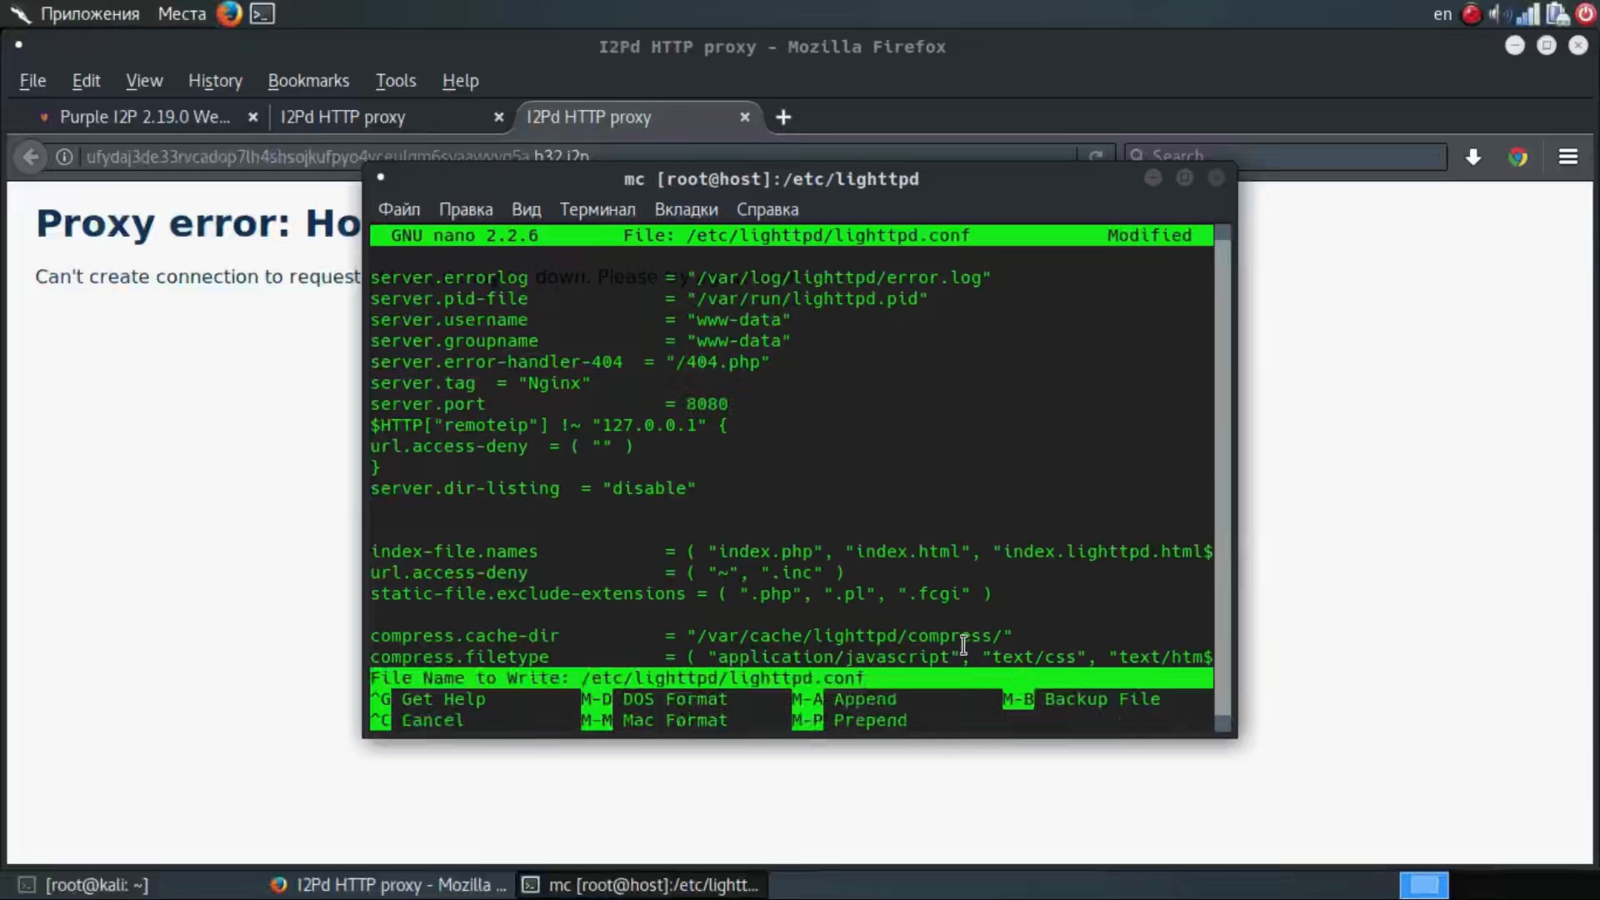The height and width of the screenshot is (900, 1600).
Task: Click the red power button icon
Action: click(1585, 14)
